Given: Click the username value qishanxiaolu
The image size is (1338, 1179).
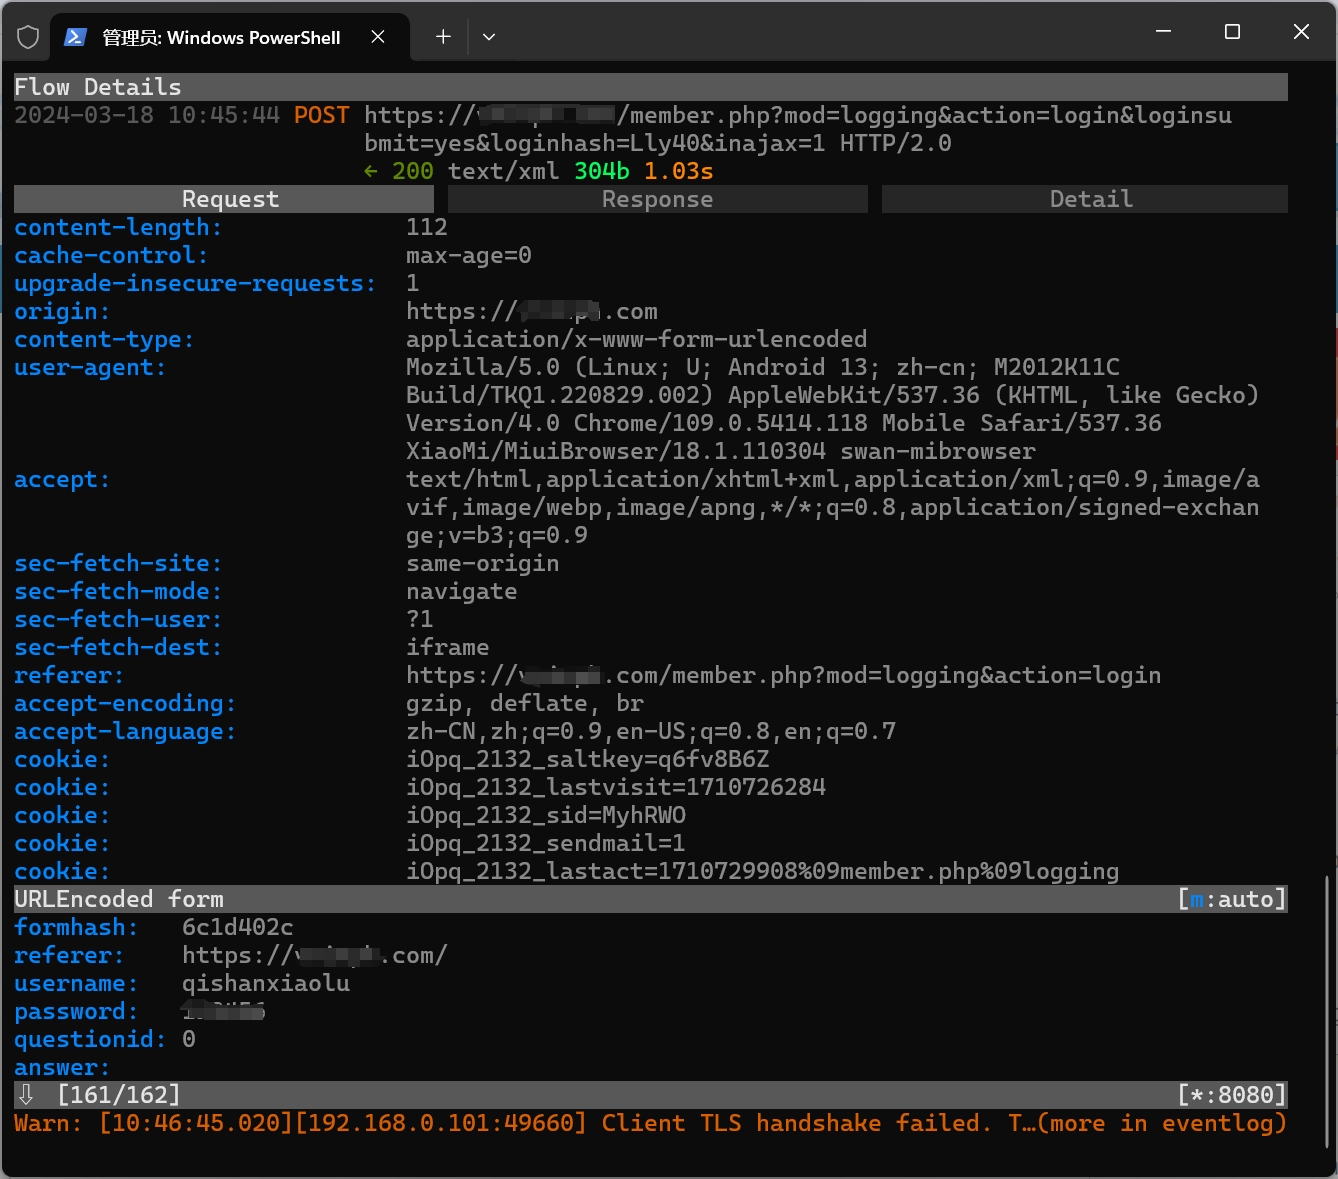Looking at the screenshot, I should click(266, 983).
